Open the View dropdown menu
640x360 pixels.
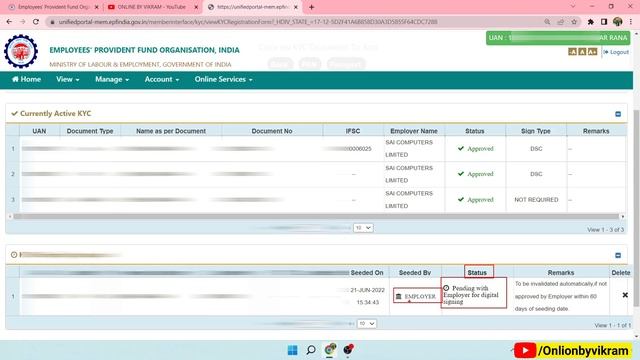click(68, 79)
